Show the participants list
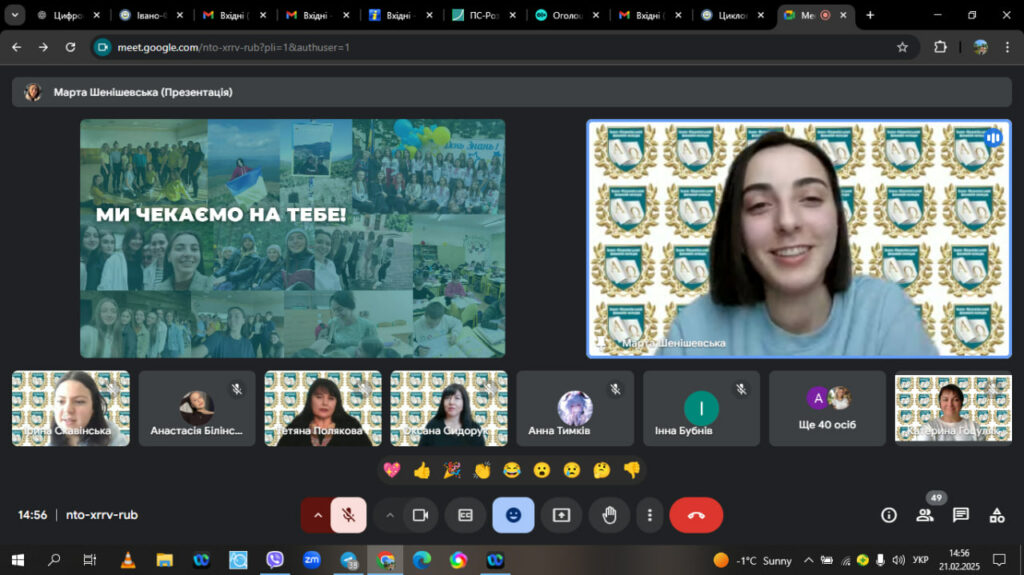 point(925,515)
